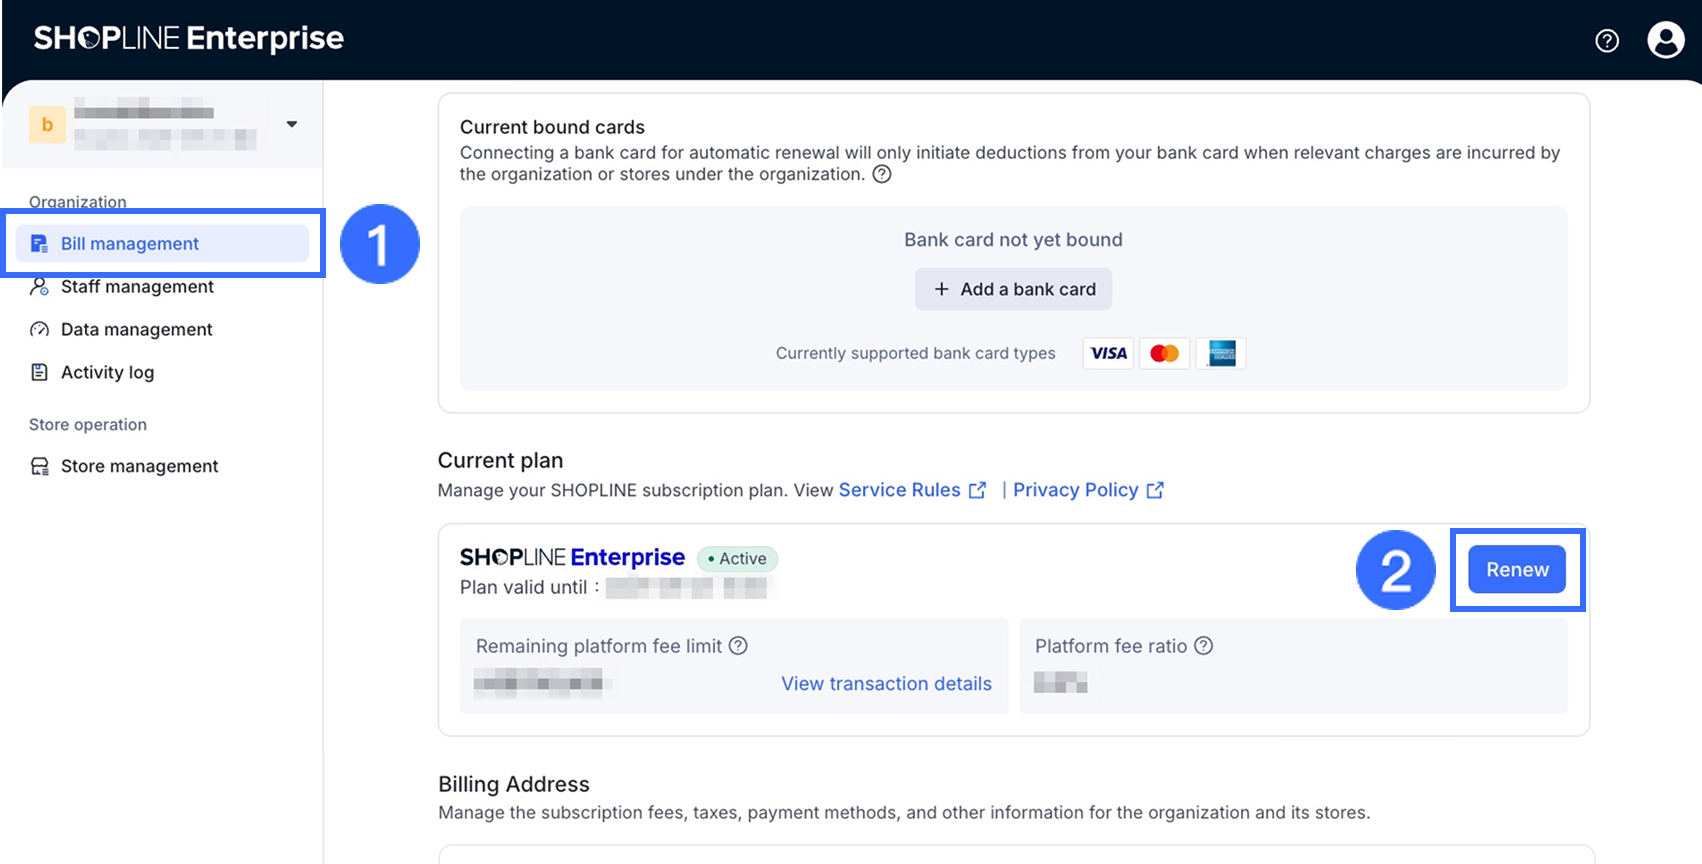Expand the organization switcher dropdown arrow
This screenshot has width=1702, height=864.
click(x=292, y=124)
